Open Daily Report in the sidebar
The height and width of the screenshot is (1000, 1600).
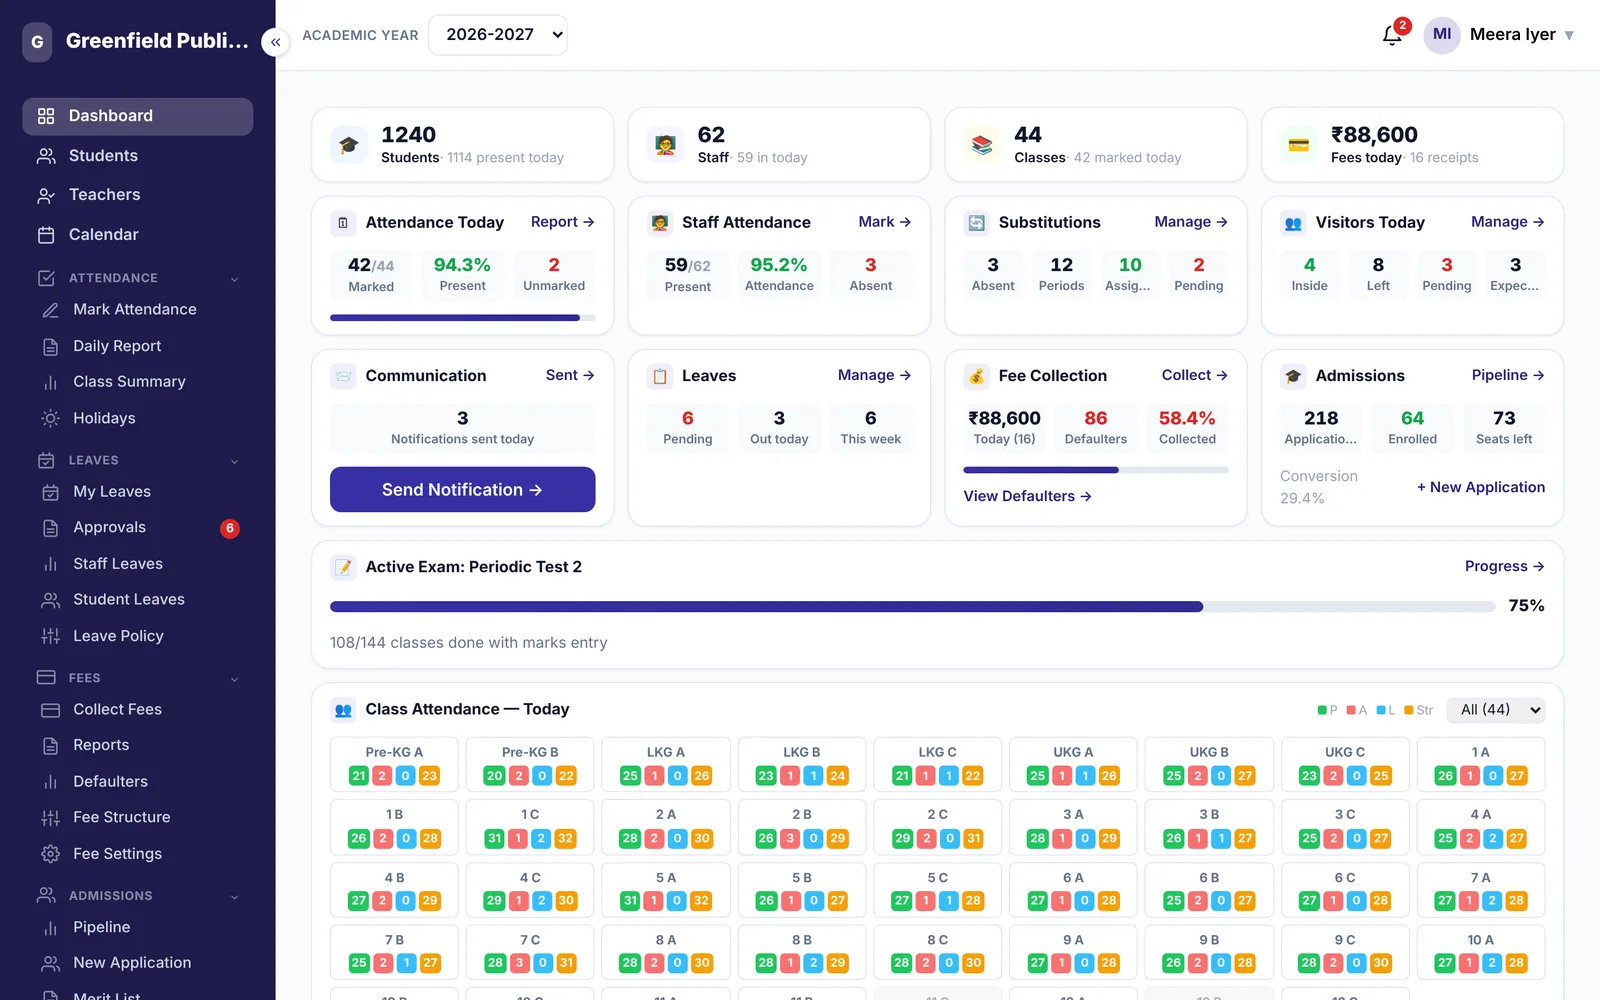coord(138,346)
